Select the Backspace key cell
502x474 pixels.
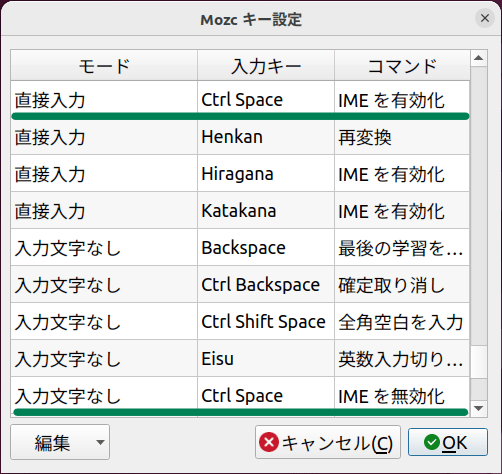pos(266,247)
